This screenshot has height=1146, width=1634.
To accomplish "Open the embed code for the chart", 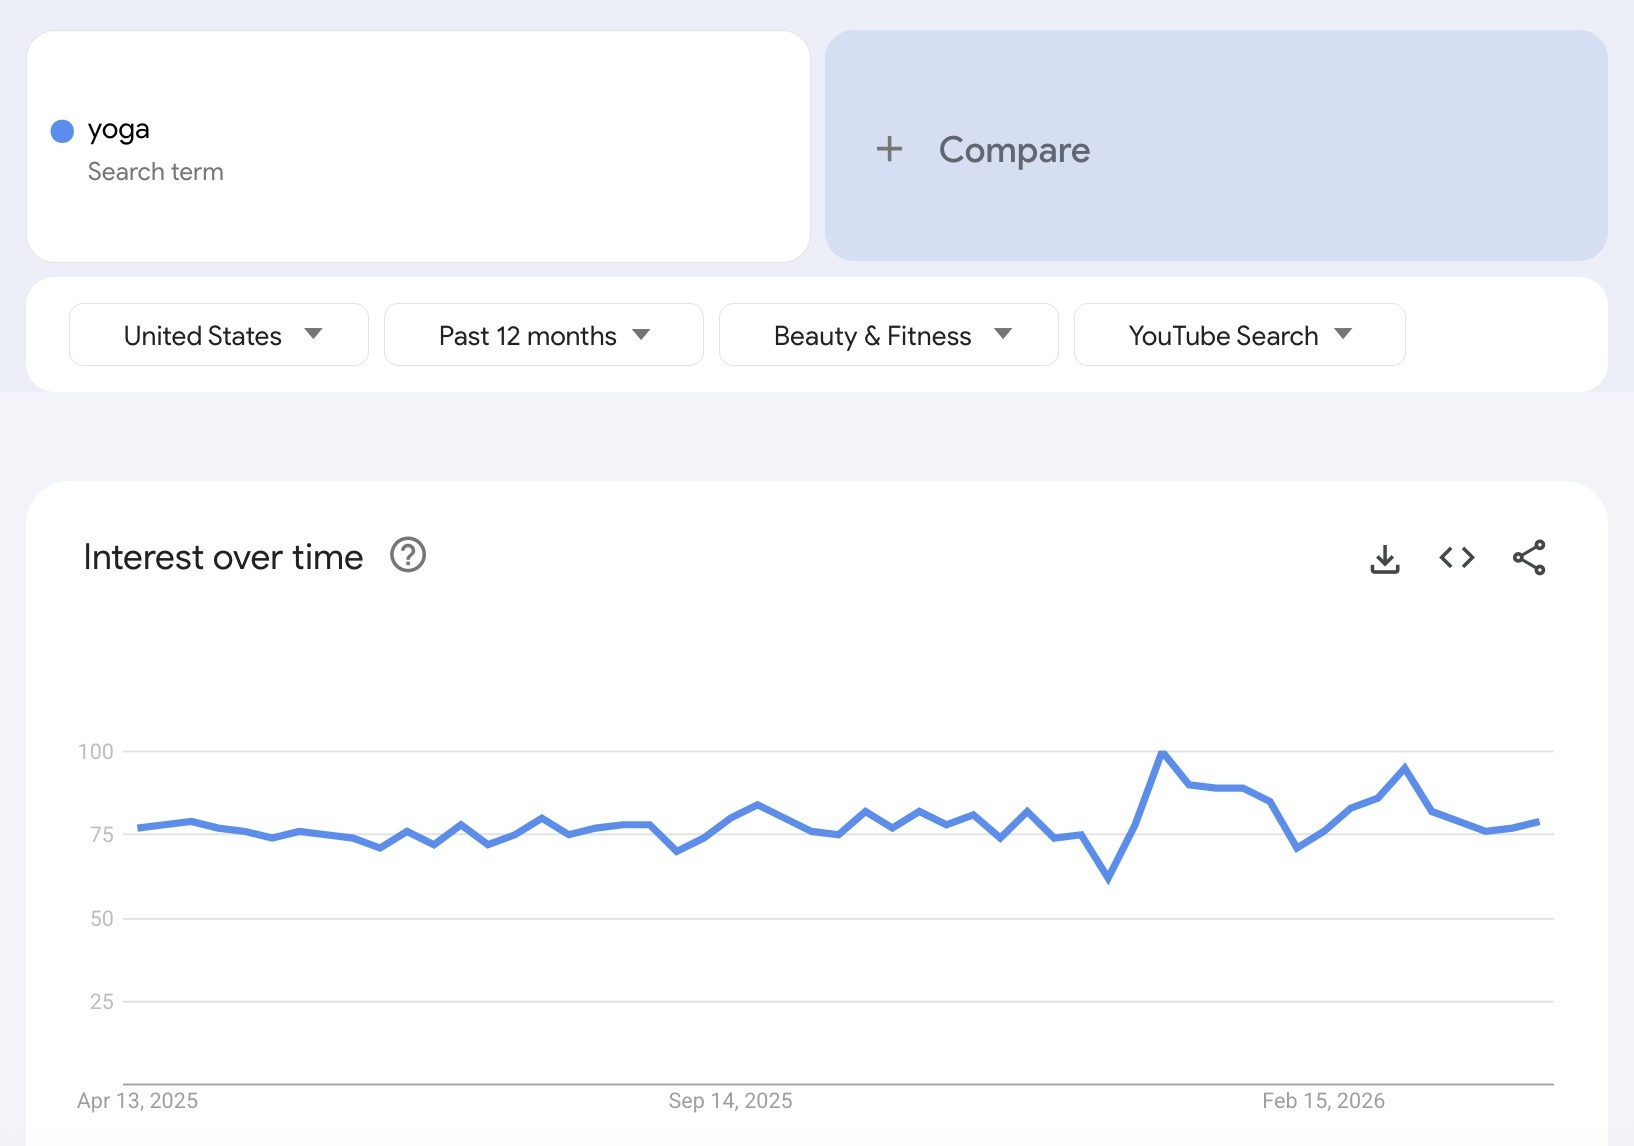I will pos(1455,558).
